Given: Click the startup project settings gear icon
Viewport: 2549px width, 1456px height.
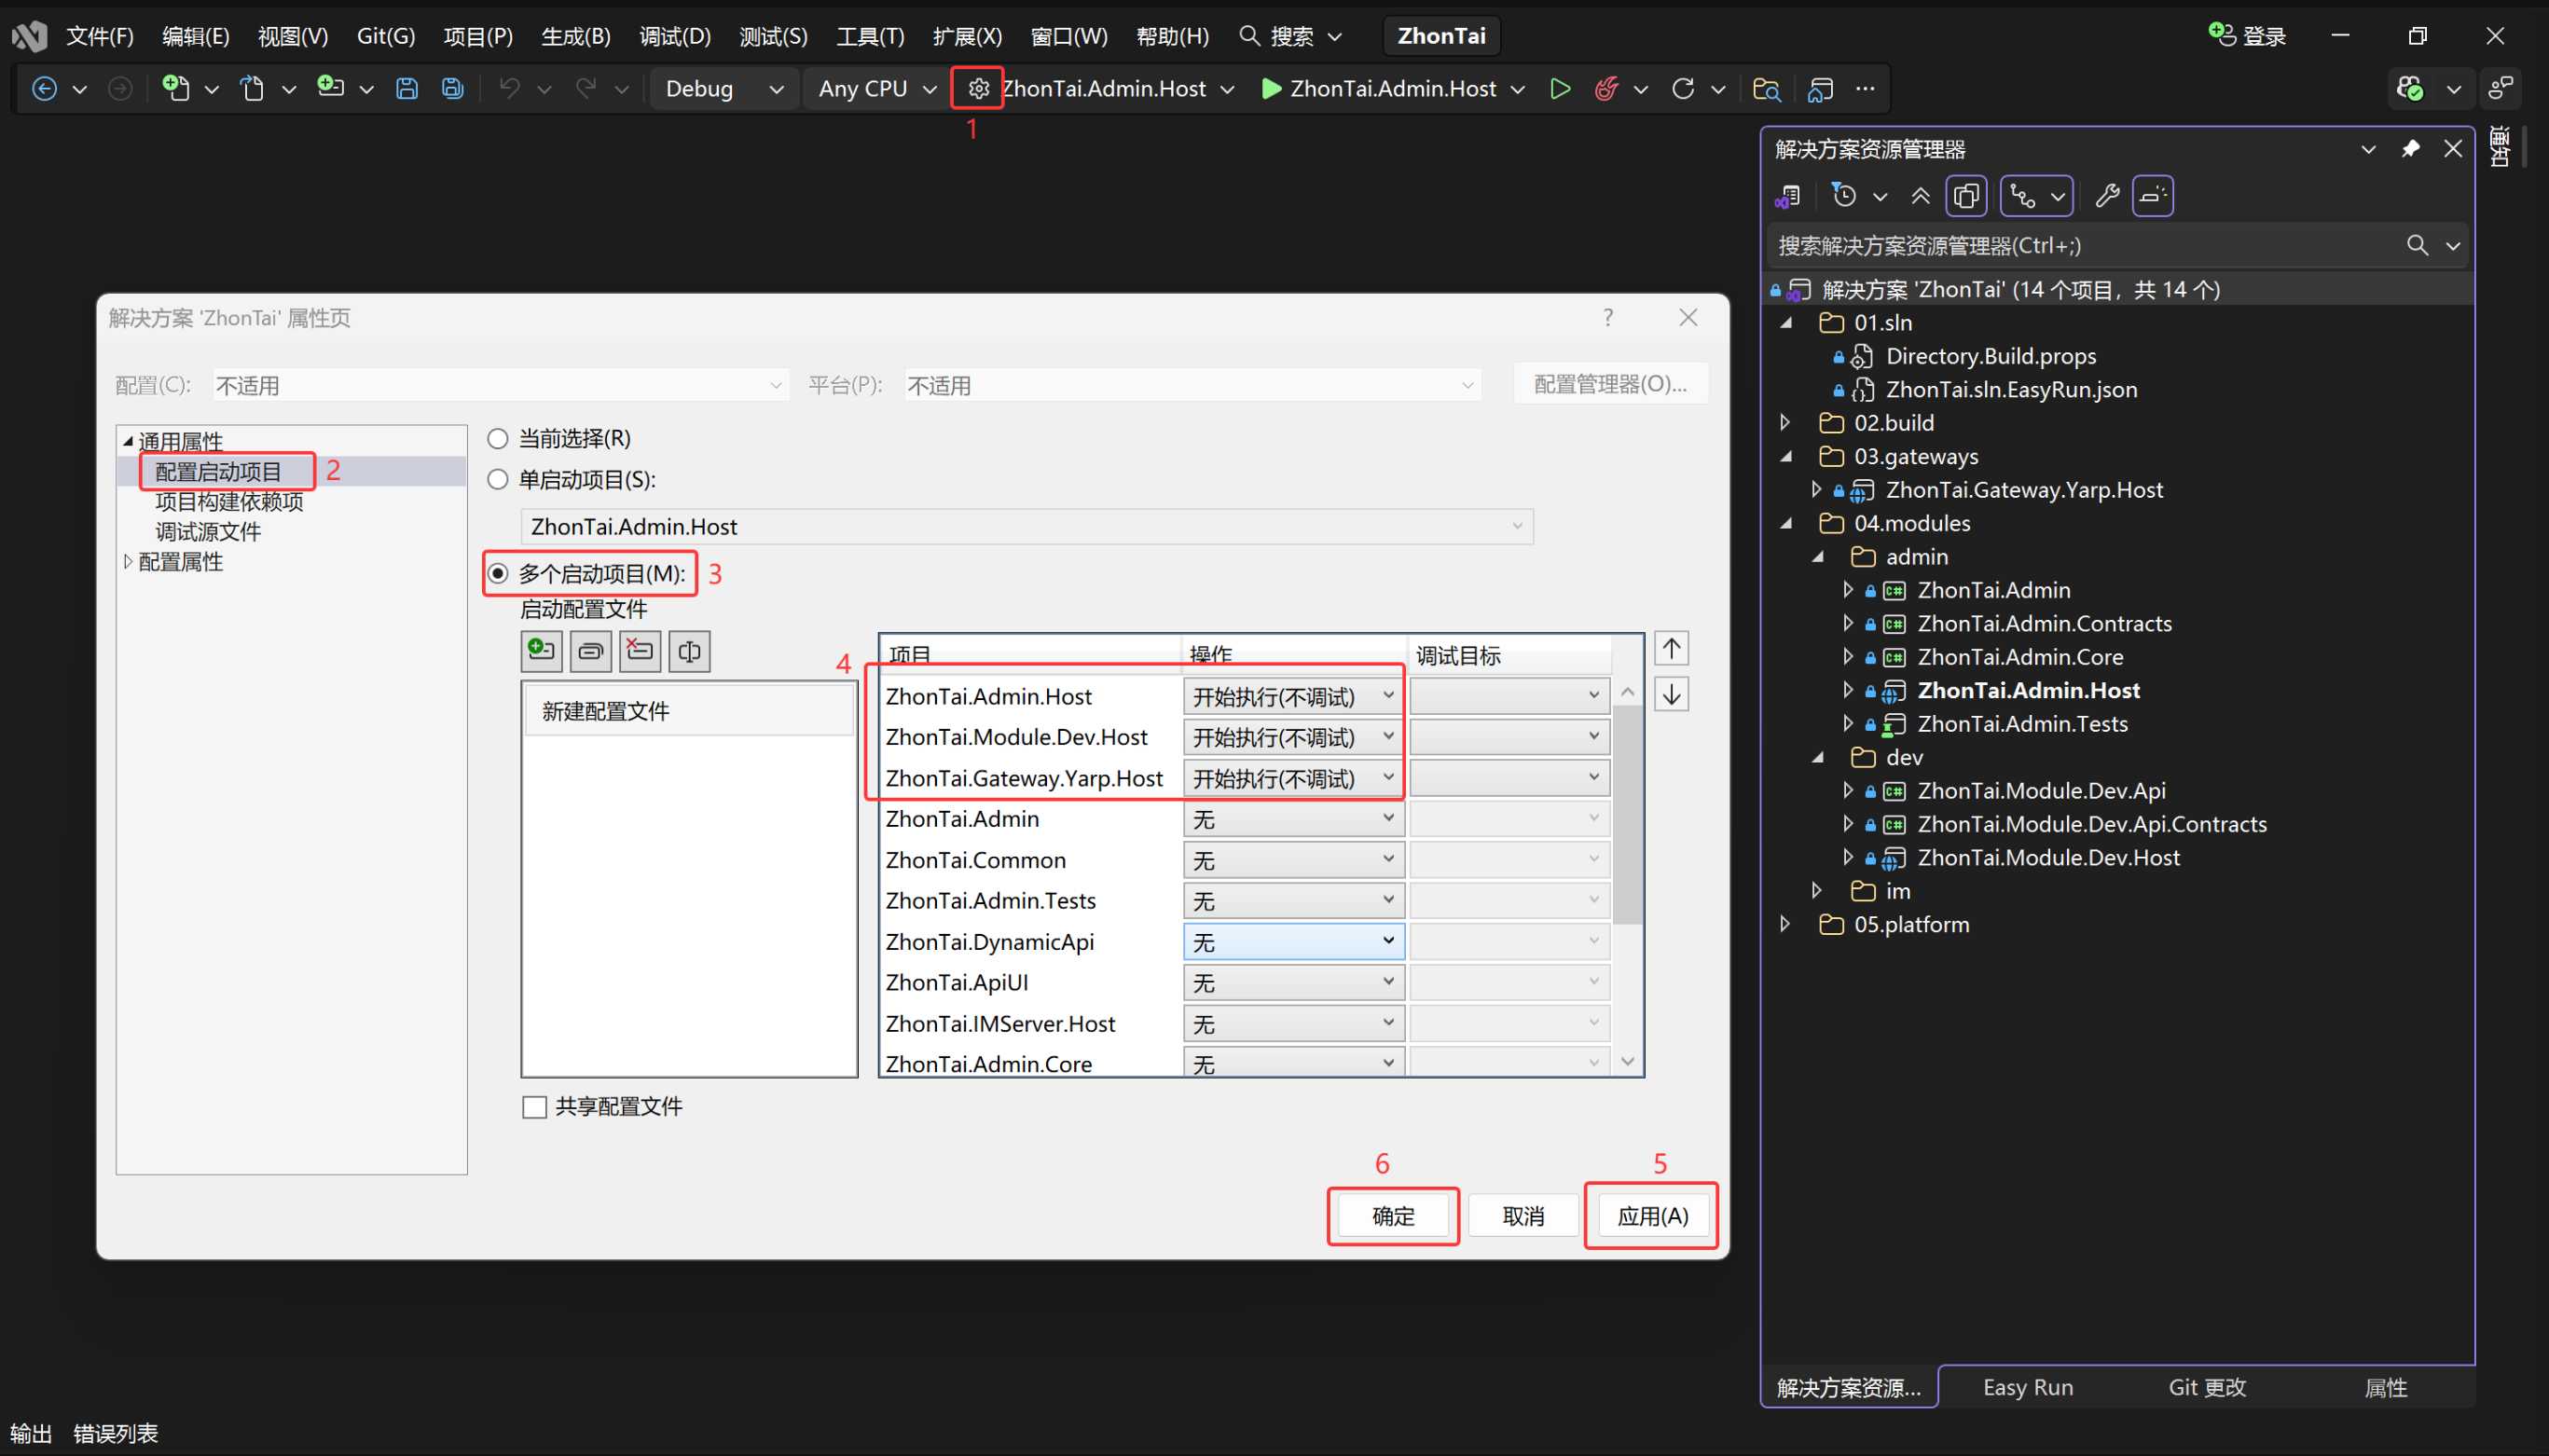Looking at the screenshot, I should [x=978, y=89].
